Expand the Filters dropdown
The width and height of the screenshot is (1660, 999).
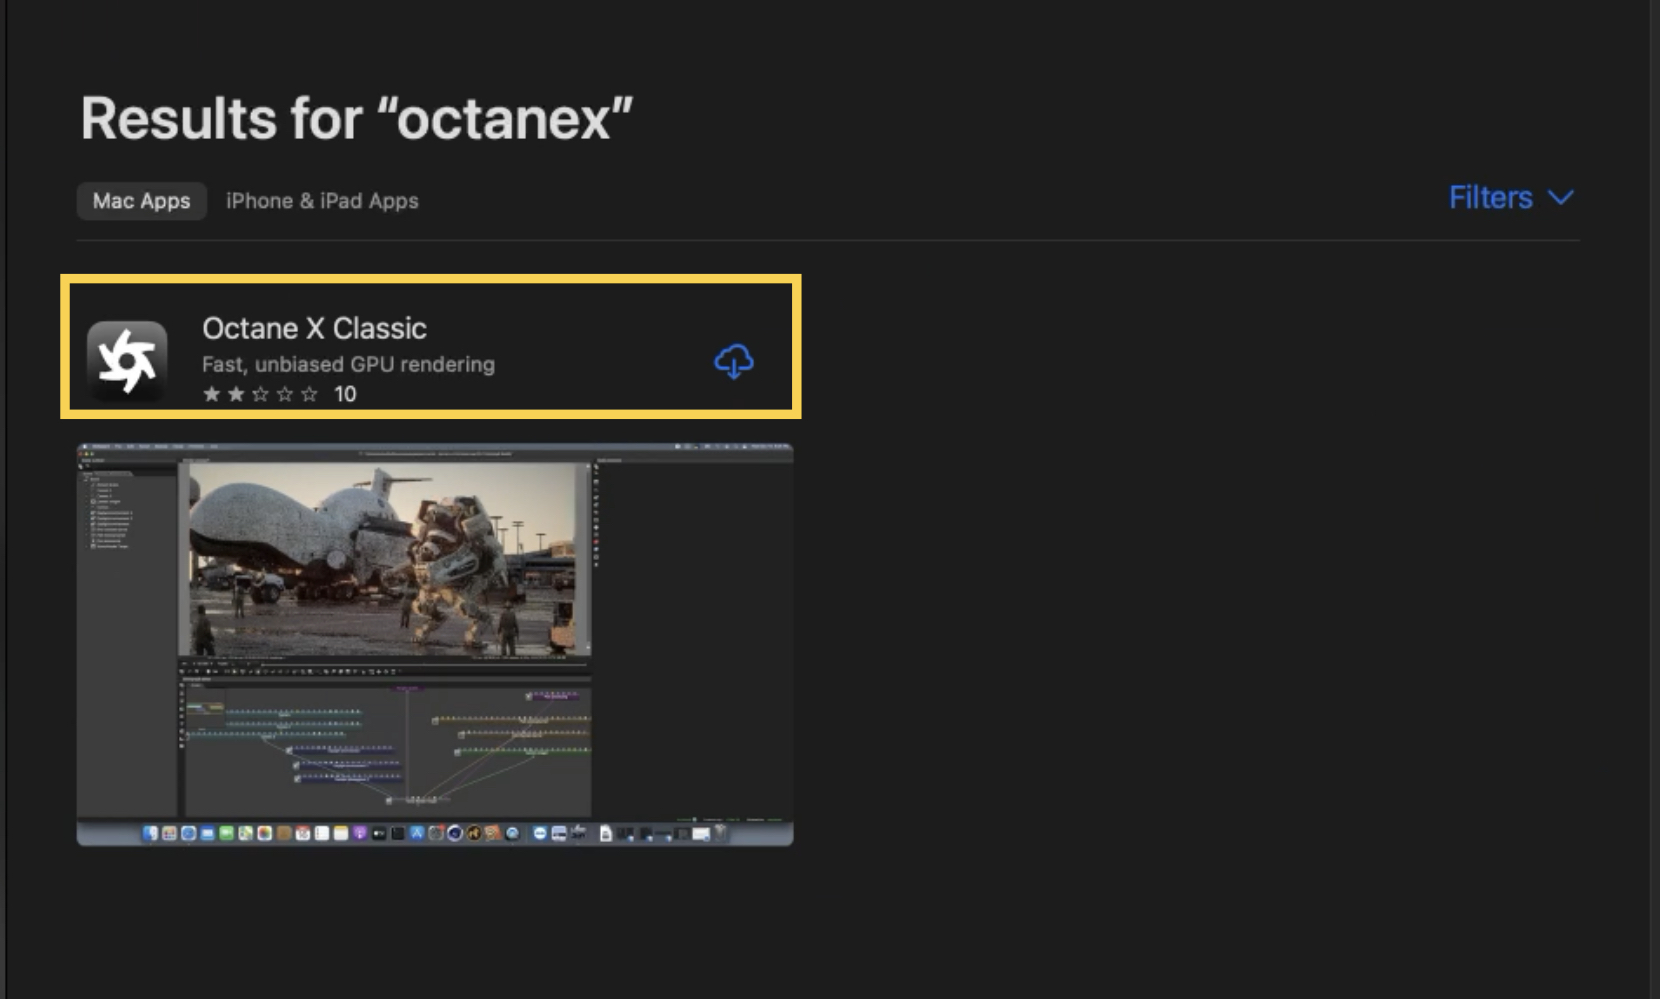tap(1511, 198)
